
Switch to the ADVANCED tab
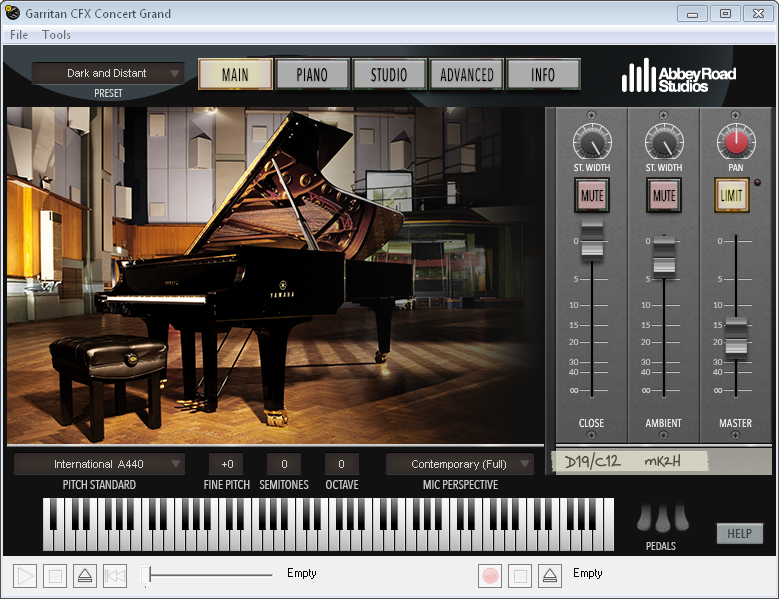(x=467, y=75)
